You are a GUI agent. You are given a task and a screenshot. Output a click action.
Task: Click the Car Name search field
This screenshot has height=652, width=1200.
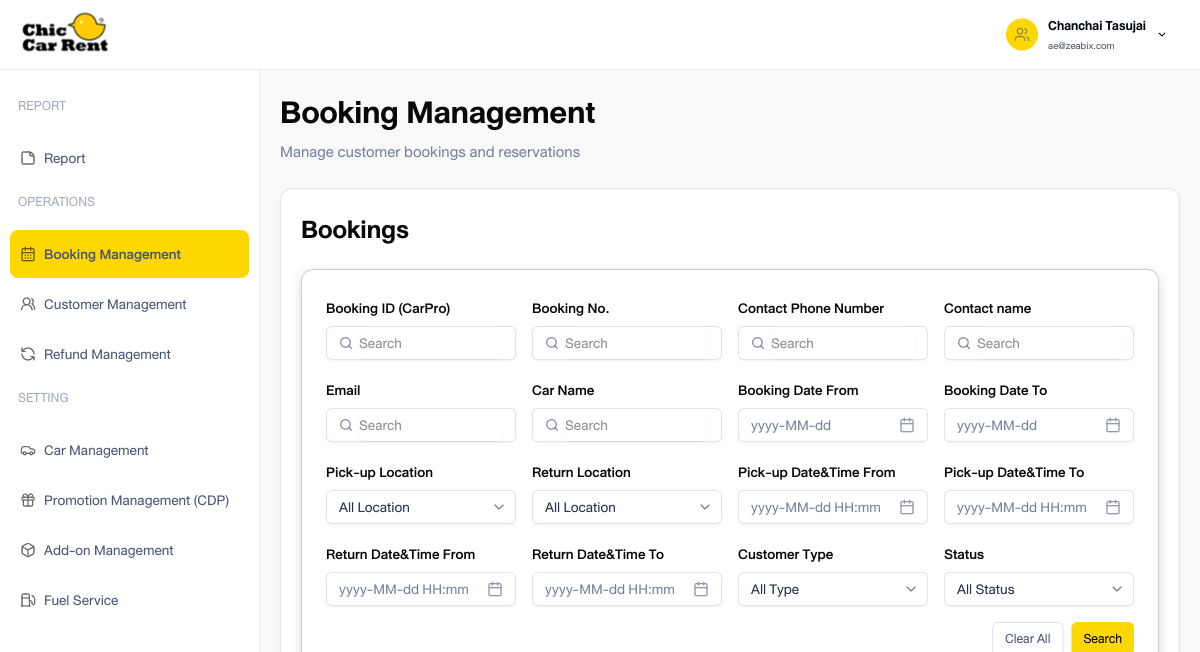click(627, 425)
